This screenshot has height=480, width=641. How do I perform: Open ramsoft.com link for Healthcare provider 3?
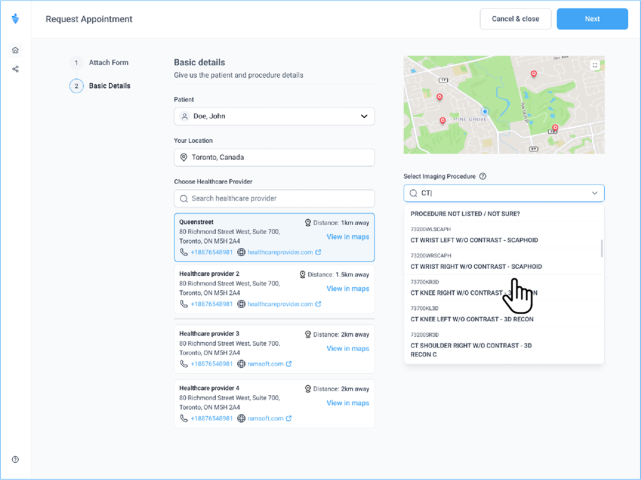[x=268, y=364]
